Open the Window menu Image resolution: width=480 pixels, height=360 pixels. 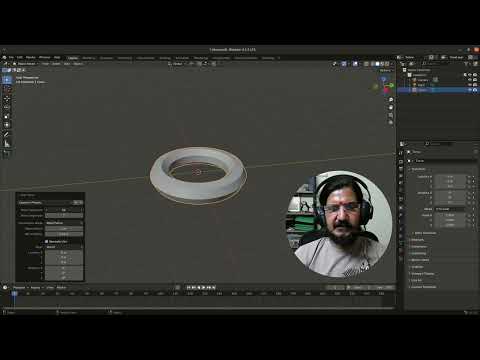coord(44,57)
